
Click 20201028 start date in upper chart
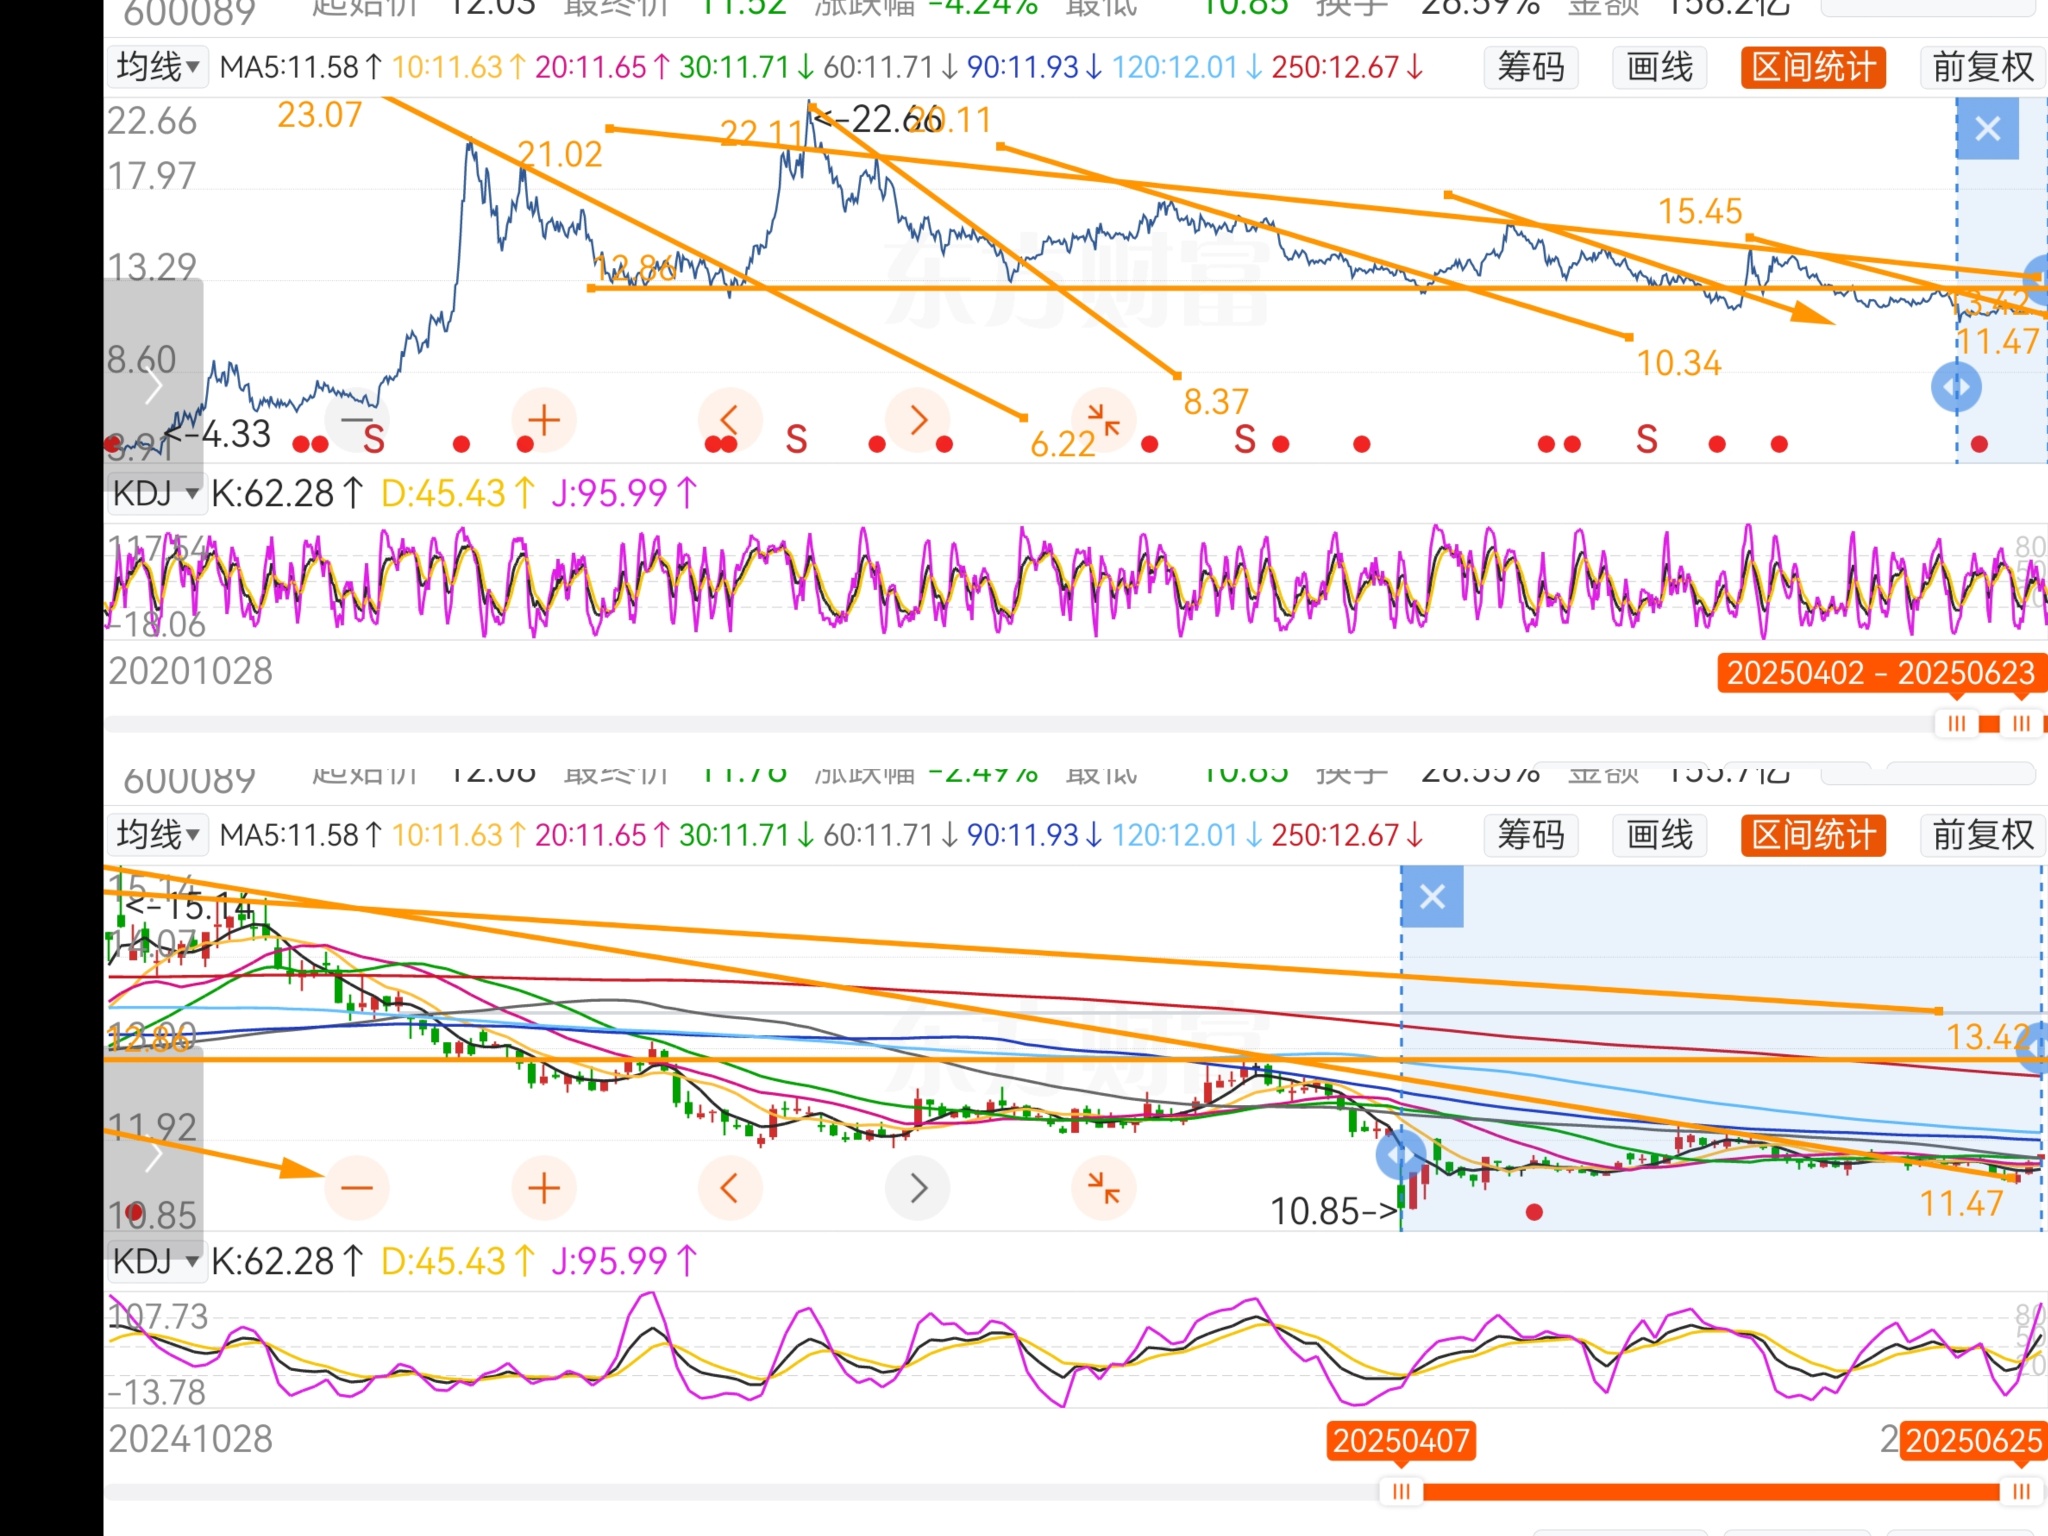[x=190, y=671]
